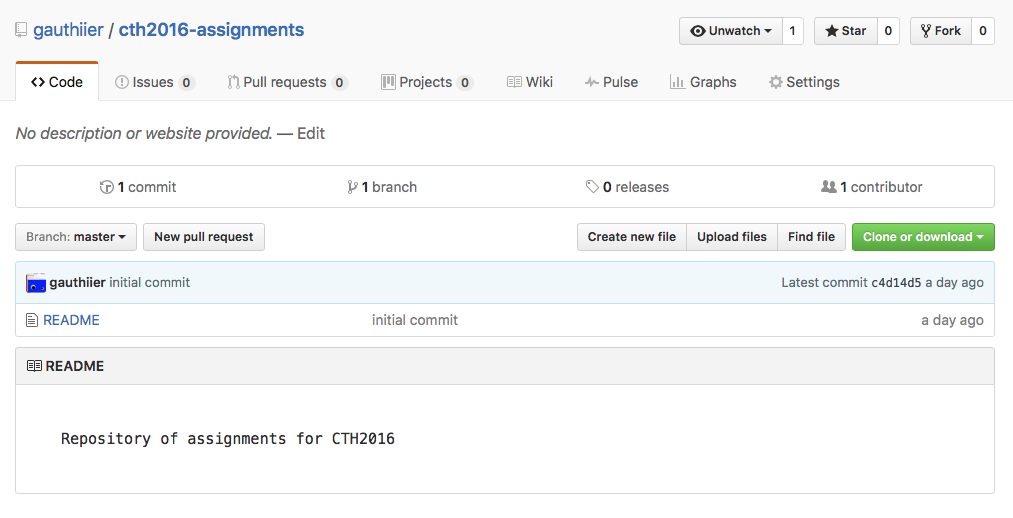The width and height of the screenshot is (1013, 518).
Task: Fork the cth2016-assignments repository
Action: 940,31
